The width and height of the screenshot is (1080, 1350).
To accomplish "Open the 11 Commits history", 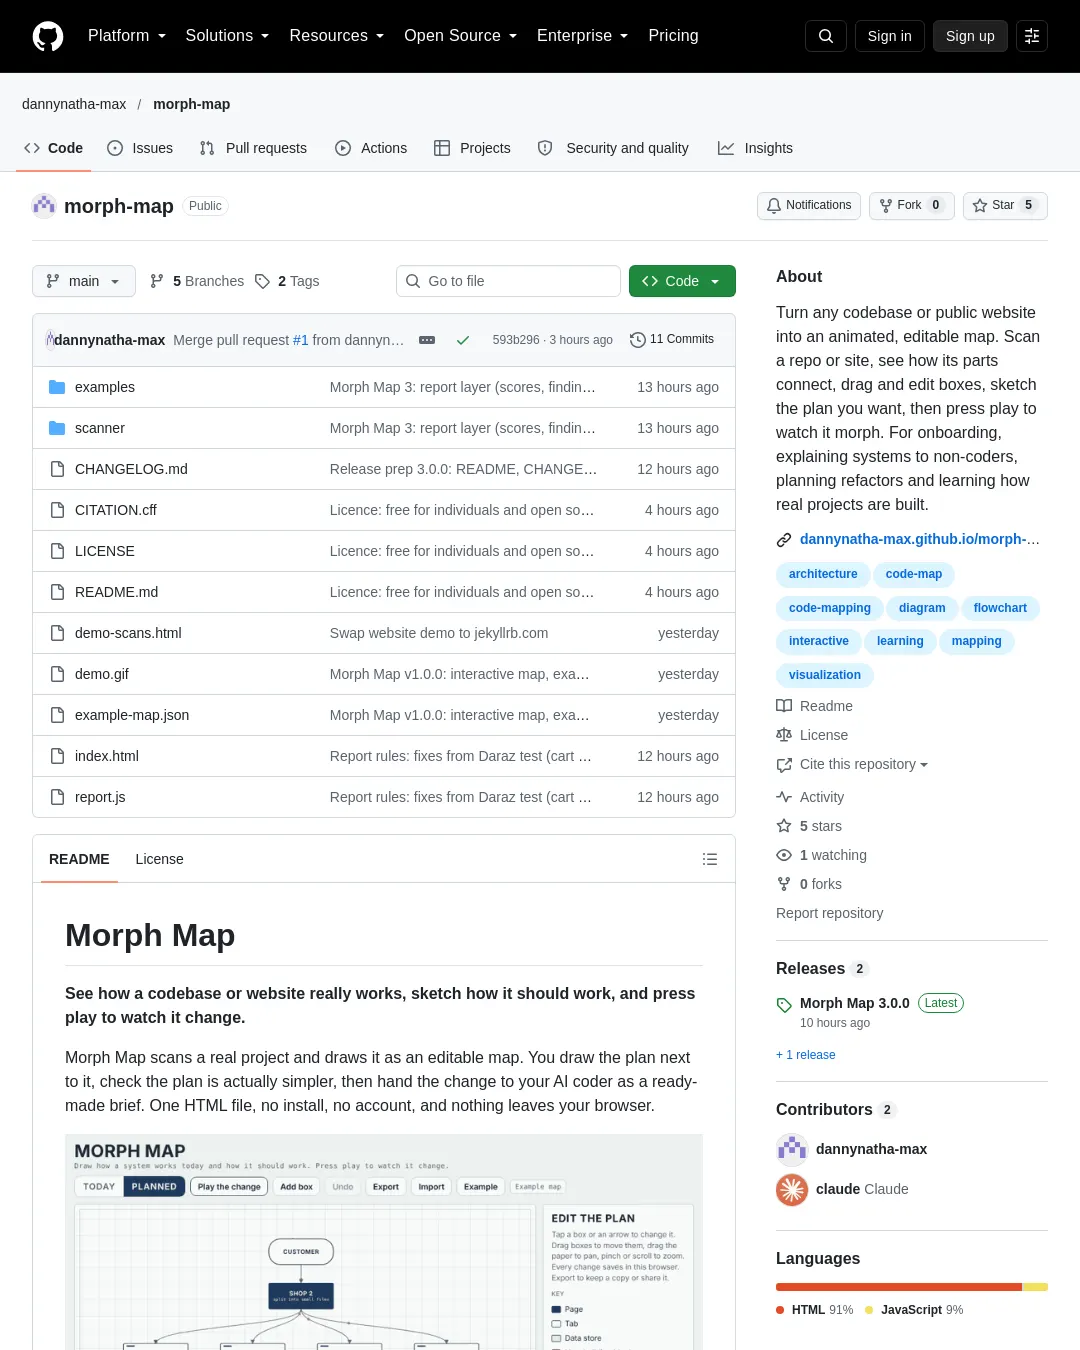I will (x=672, y=340).
